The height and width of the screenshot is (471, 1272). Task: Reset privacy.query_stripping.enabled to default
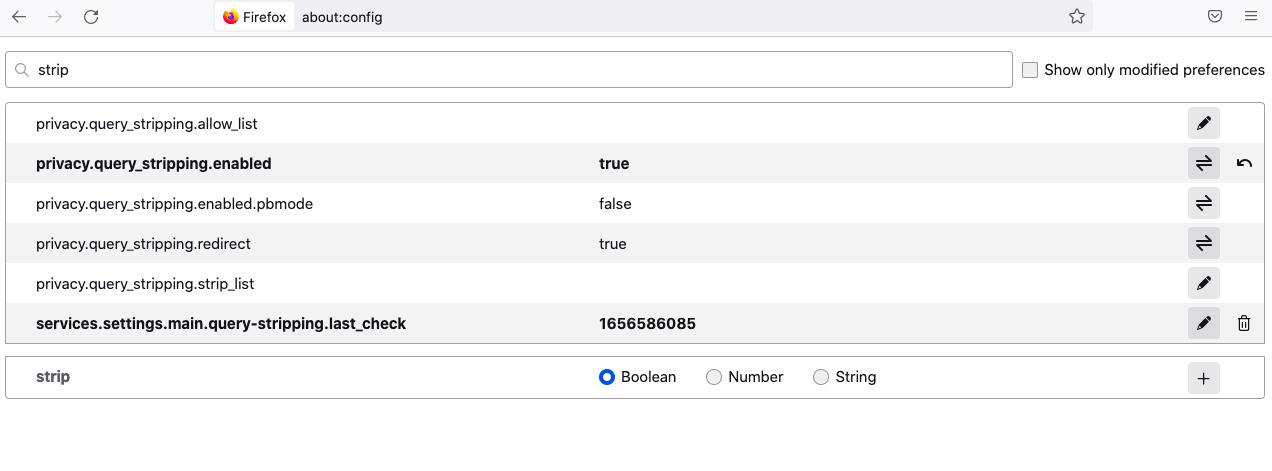pyautogui.click(x=1244, y=163)
